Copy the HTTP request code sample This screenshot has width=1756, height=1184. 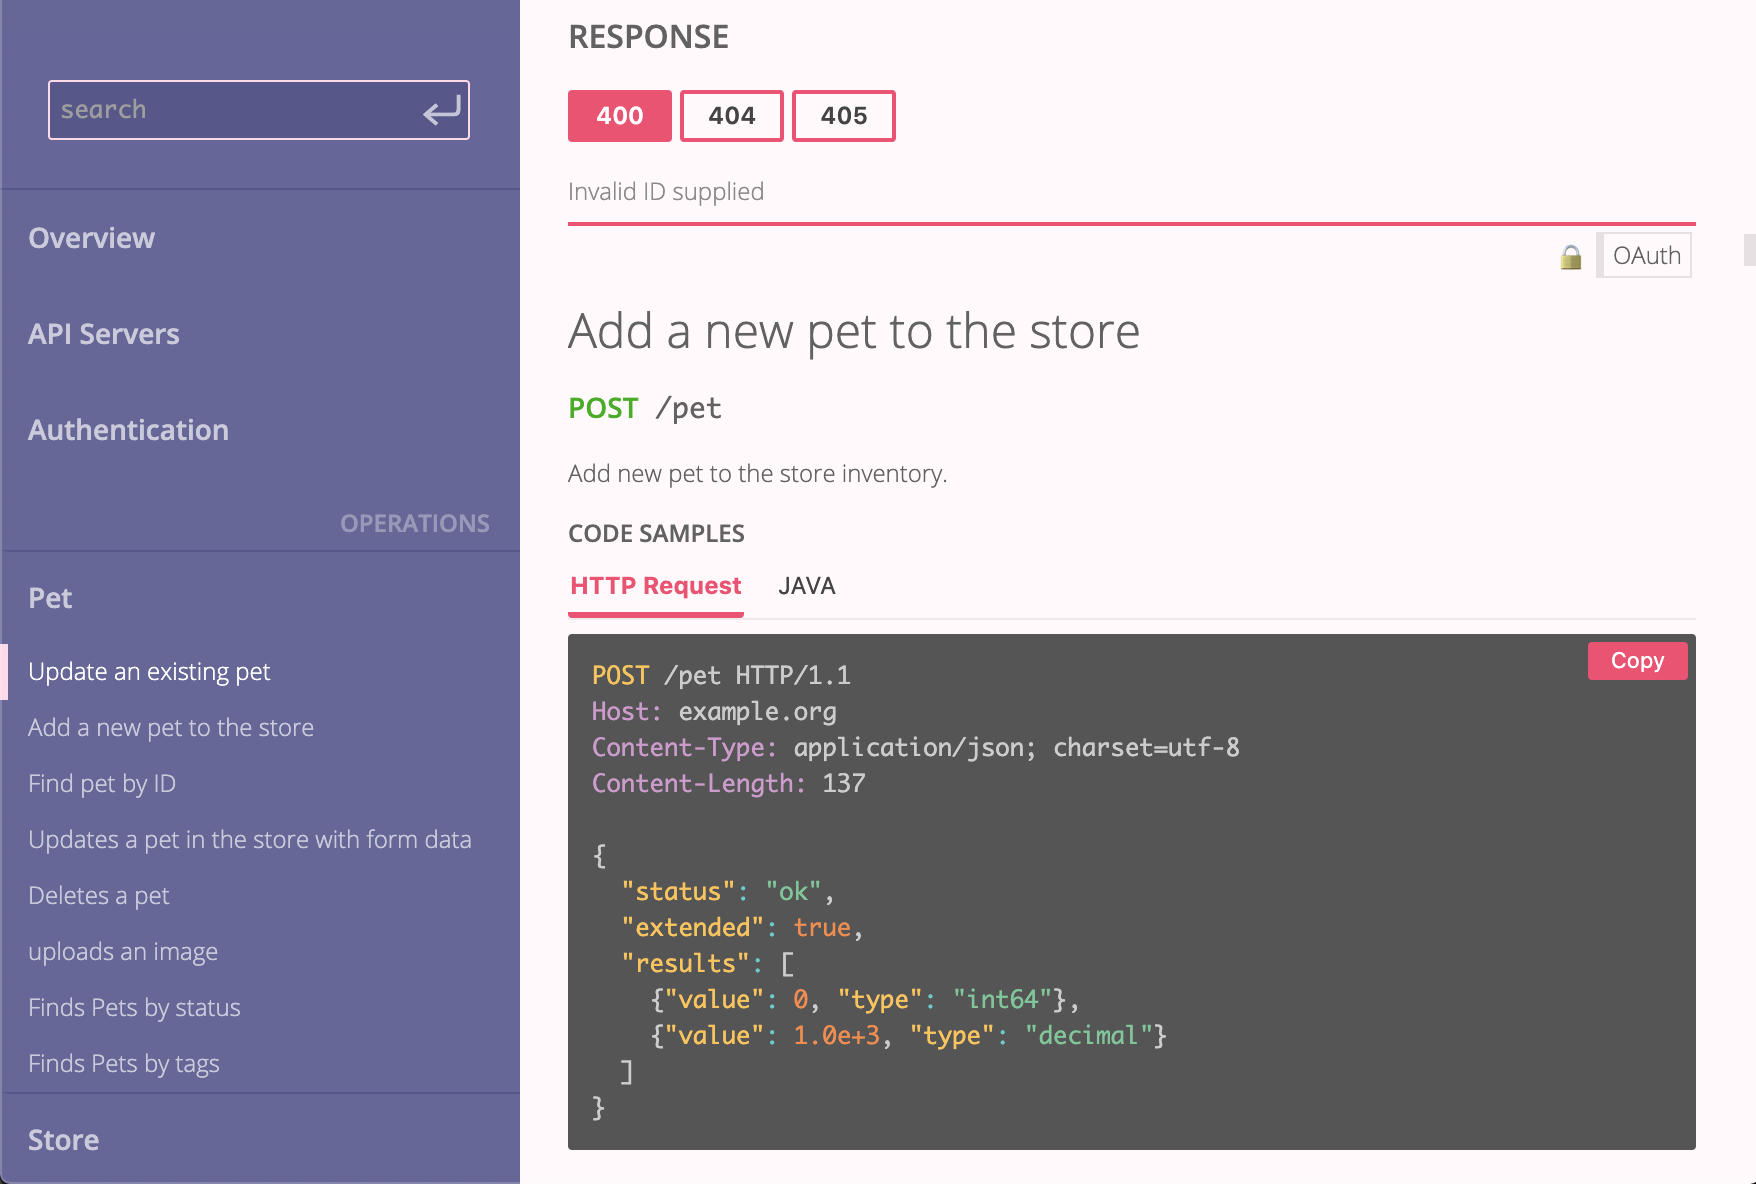coord(1637,661)
